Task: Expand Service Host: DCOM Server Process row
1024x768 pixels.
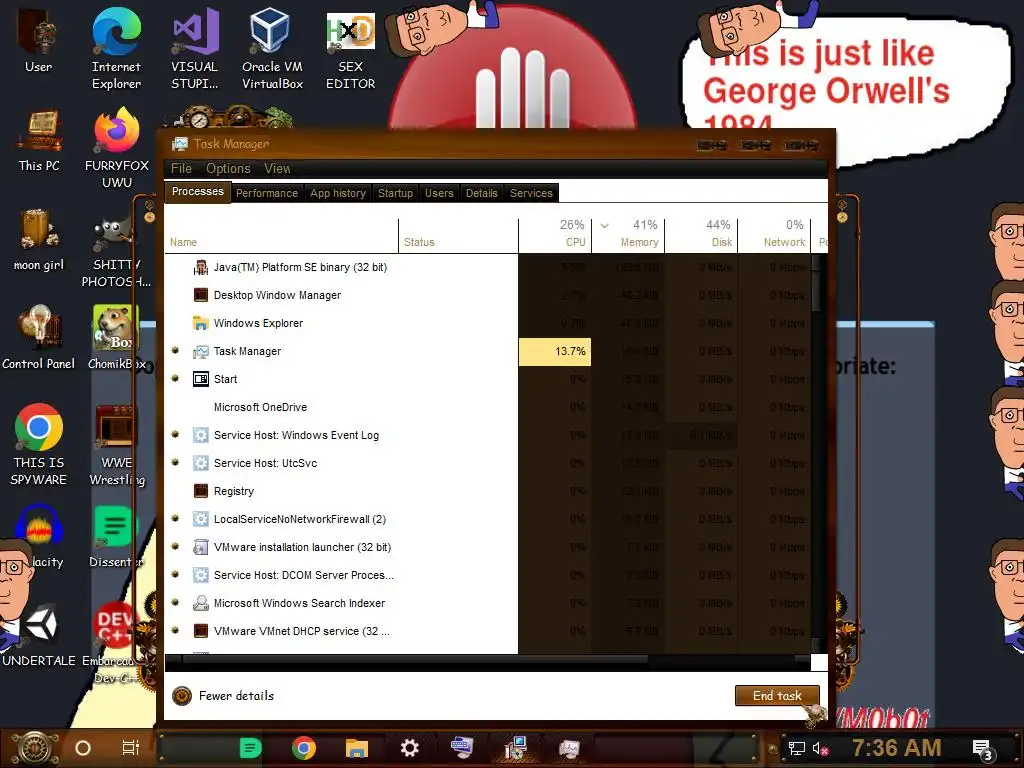Action: click(175, 575)
